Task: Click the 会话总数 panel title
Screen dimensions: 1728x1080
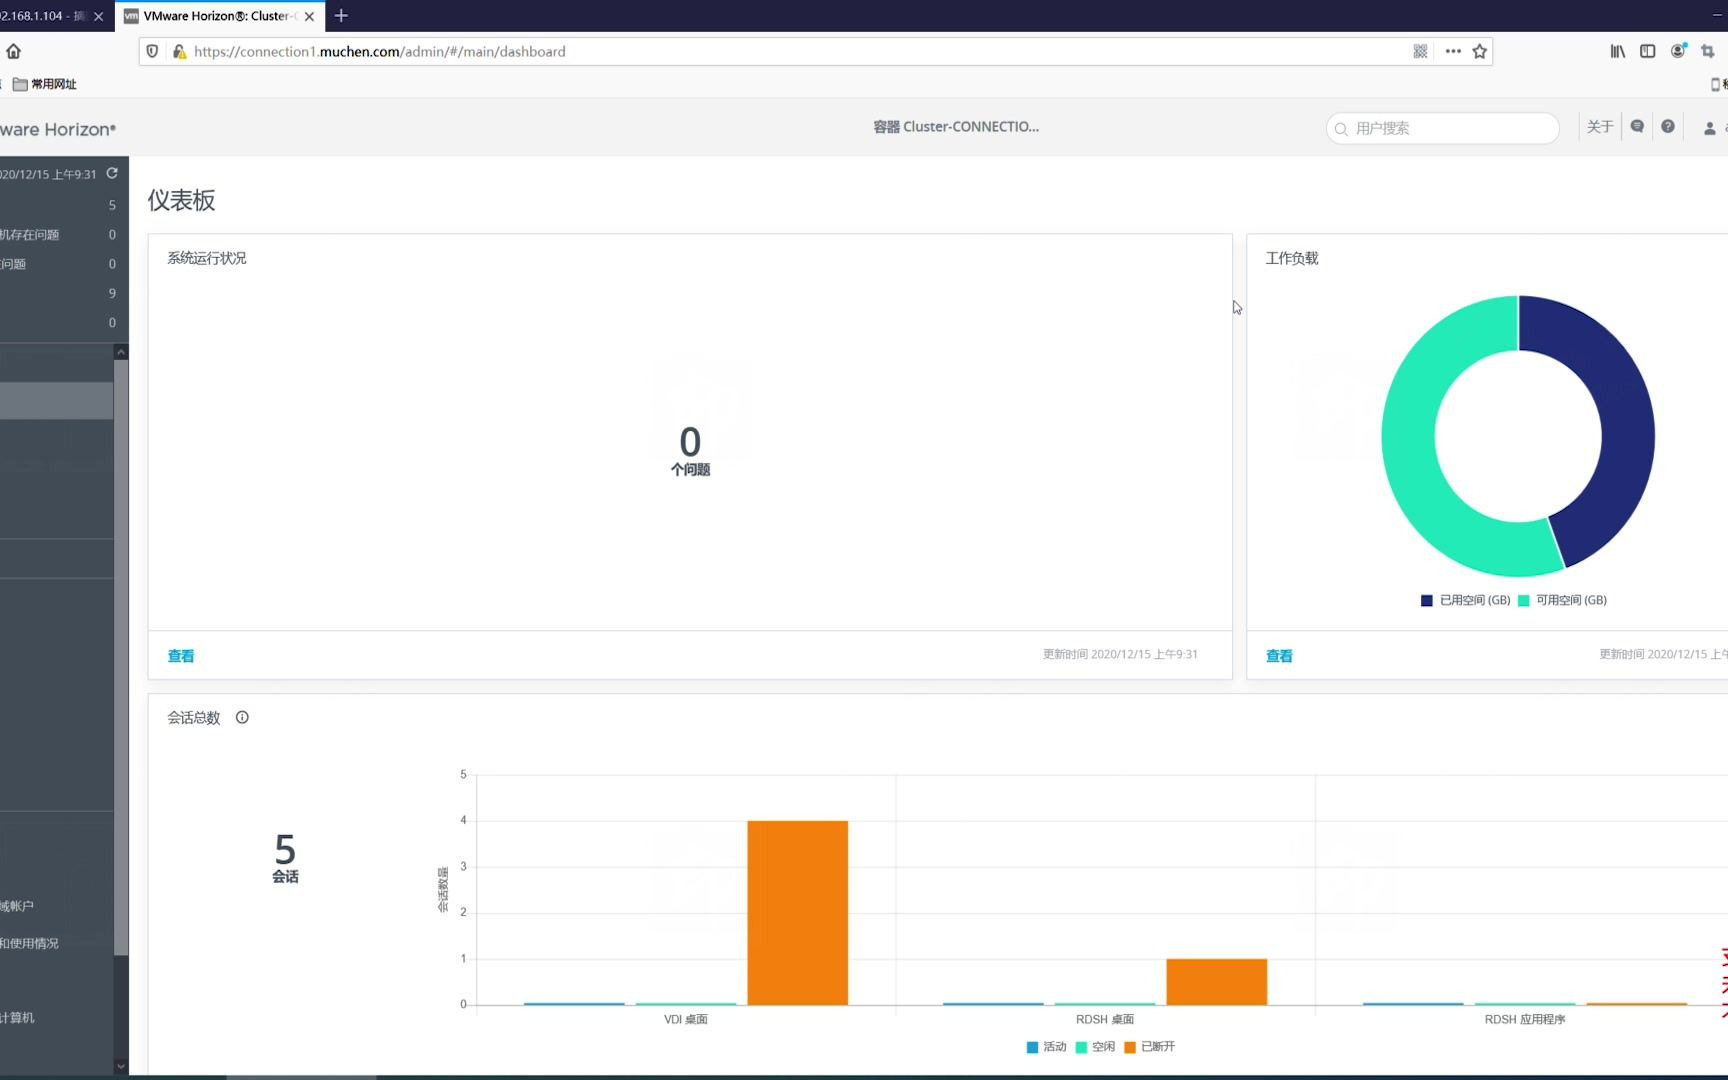Action: coord(194,717)
